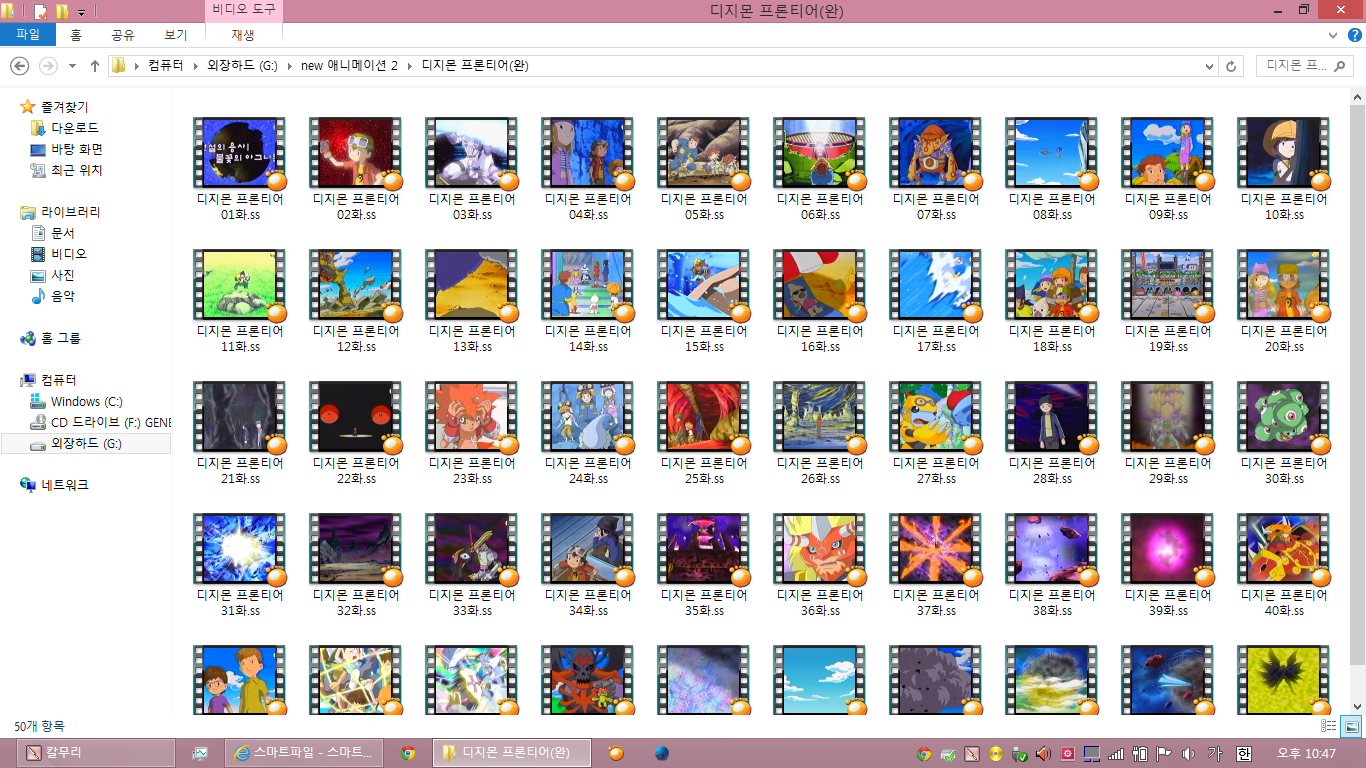Screen dimensions: 1366x768
Task: Click the Properties icon in quick access toolbar
Action: (x=40, y=11)
